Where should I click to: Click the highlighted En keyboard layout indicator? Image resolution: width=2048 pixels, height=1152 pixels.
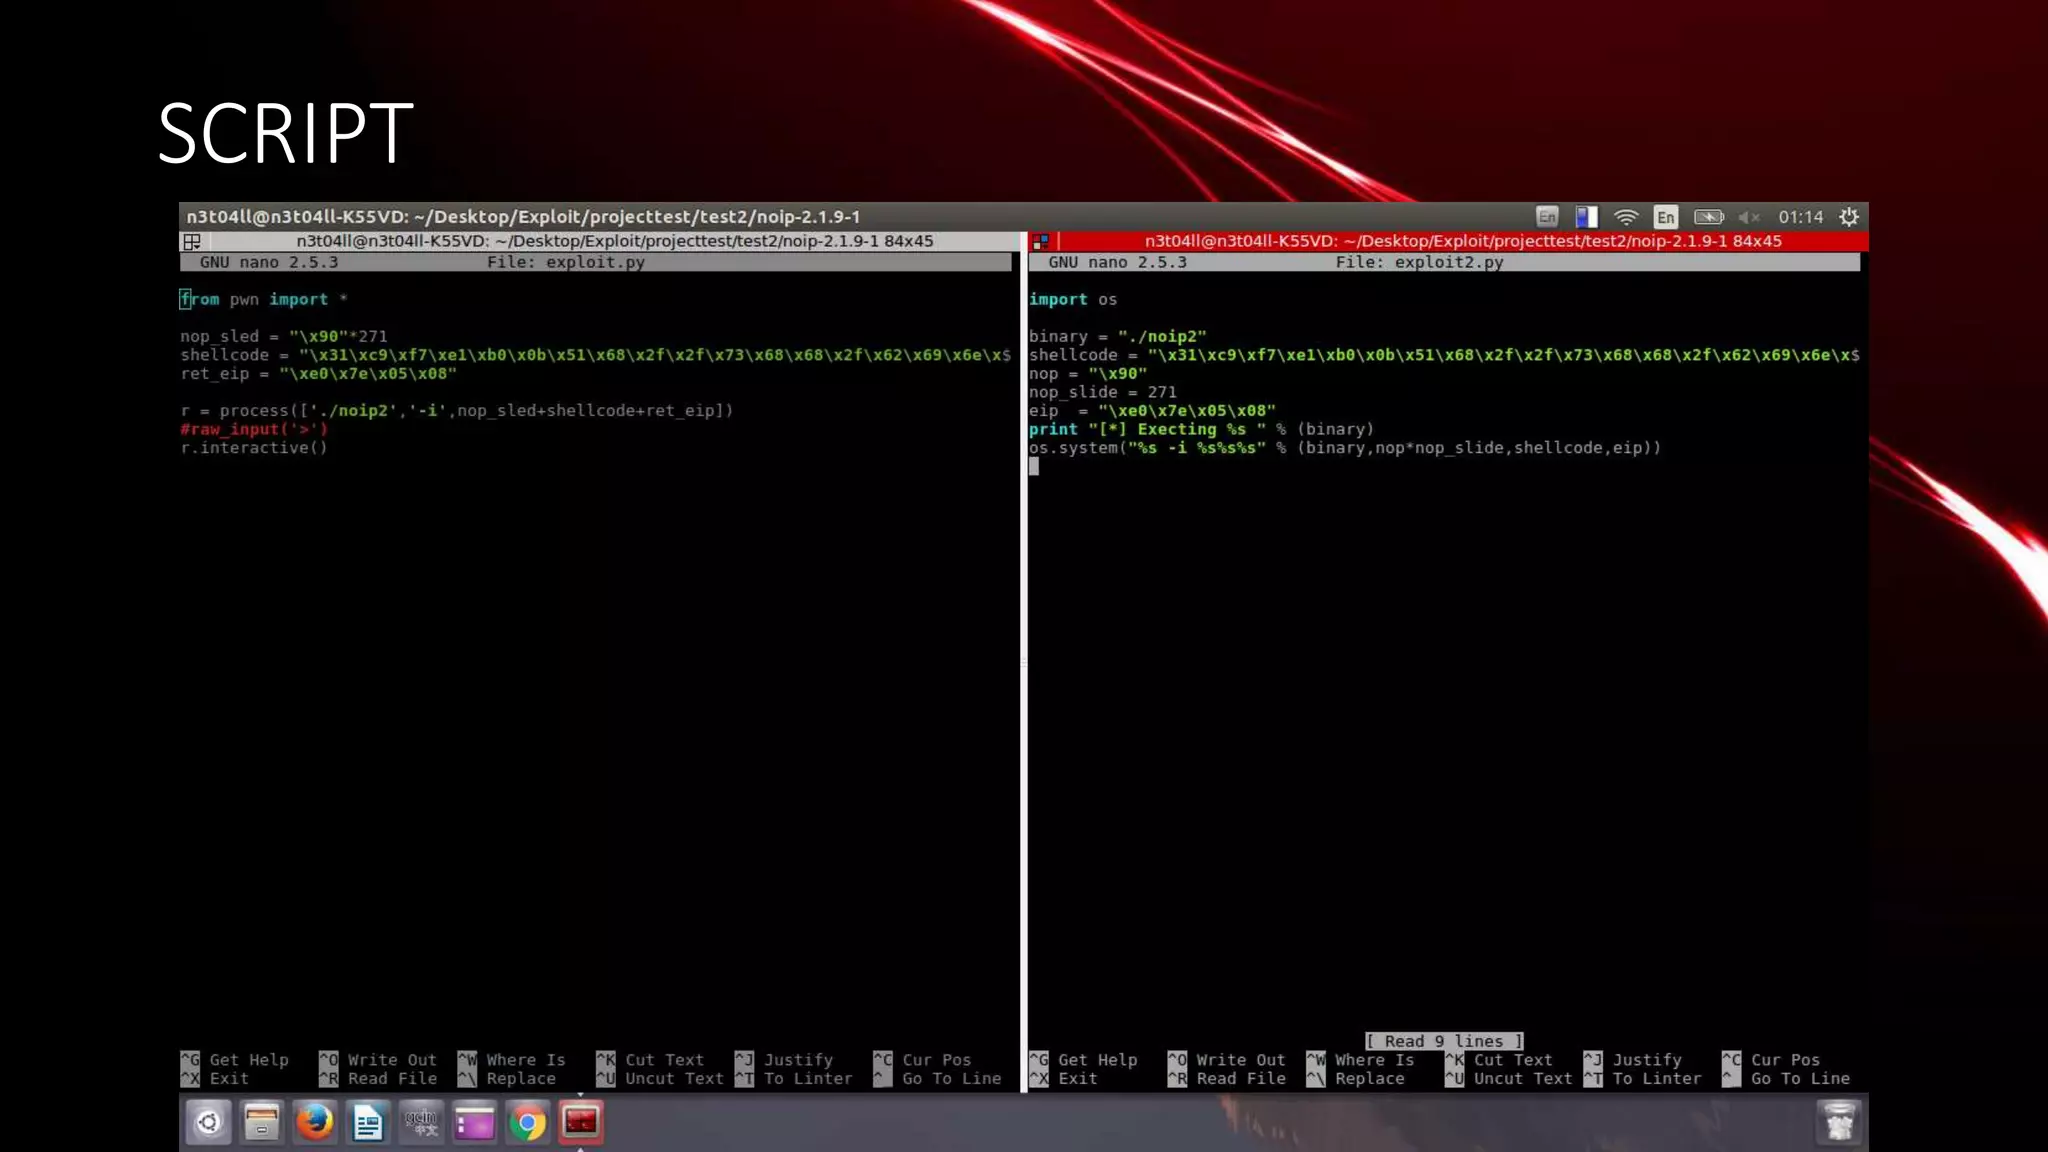(x=1665, y=217)
